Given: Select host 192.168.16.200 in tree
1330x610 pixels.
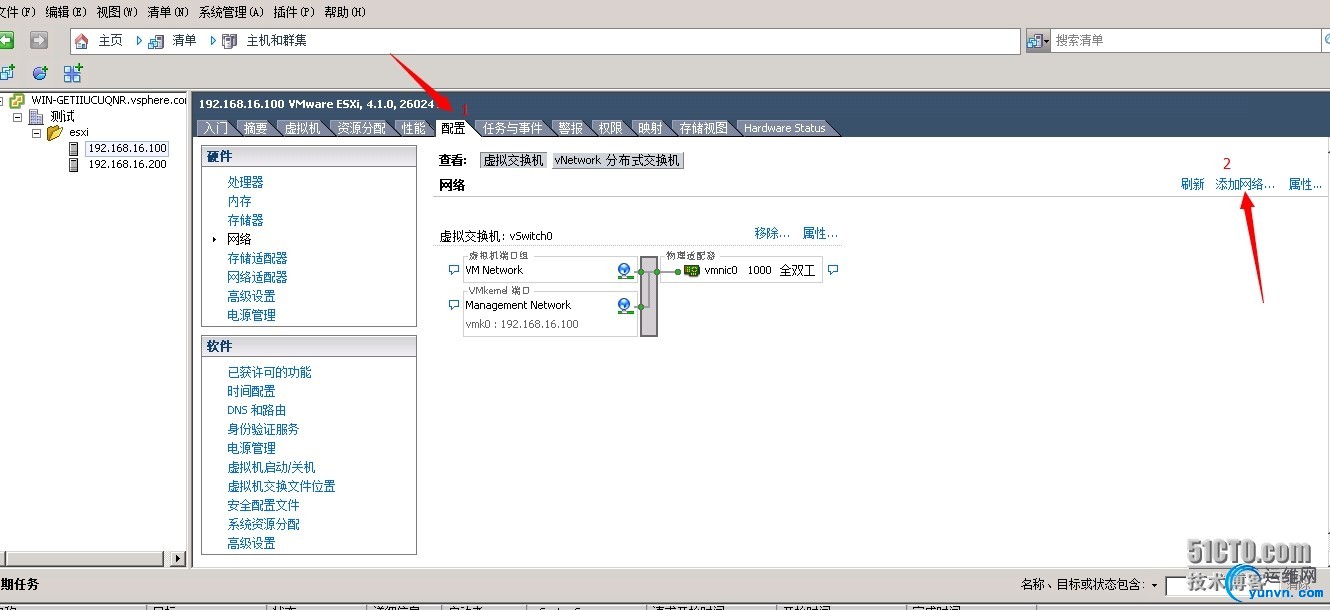Looking at the screenshot, I should pos(127,164).
